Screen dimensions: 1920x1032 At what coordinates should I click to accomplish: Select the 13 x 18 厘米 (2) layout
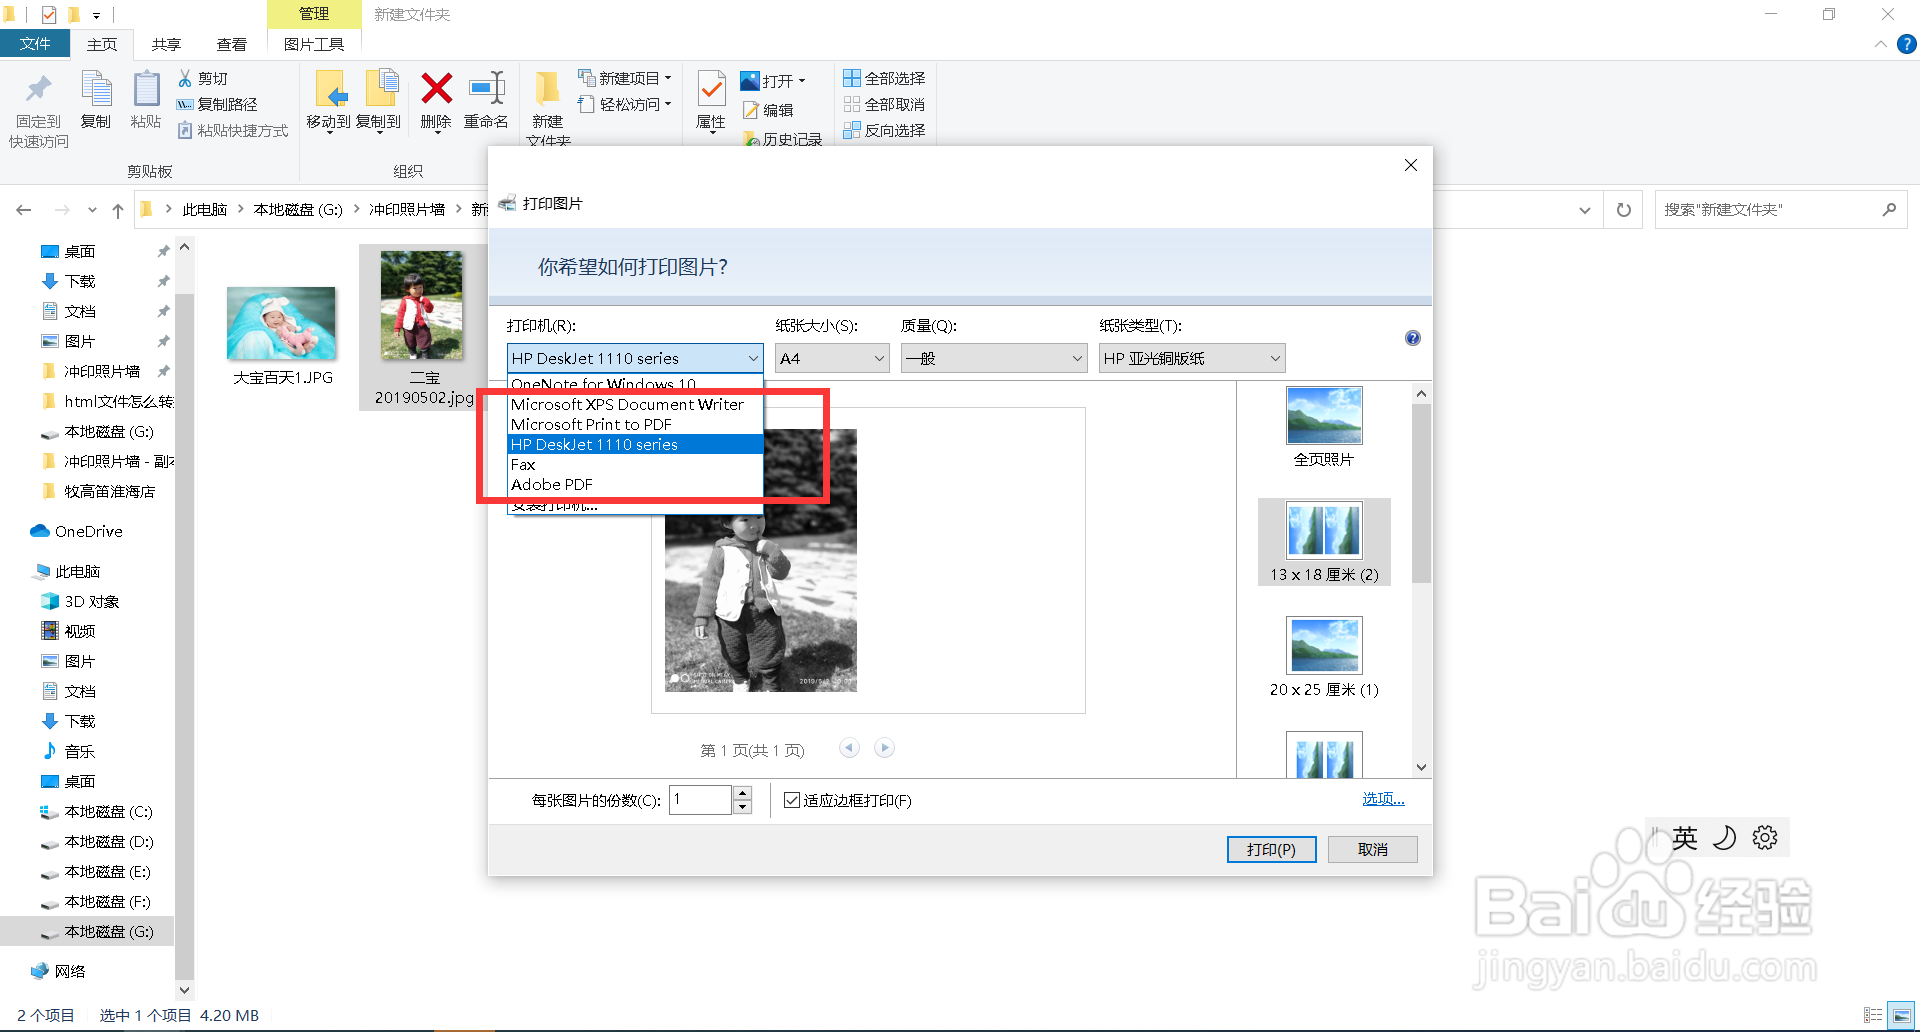pyautogui.click(x=1324, y=542)
